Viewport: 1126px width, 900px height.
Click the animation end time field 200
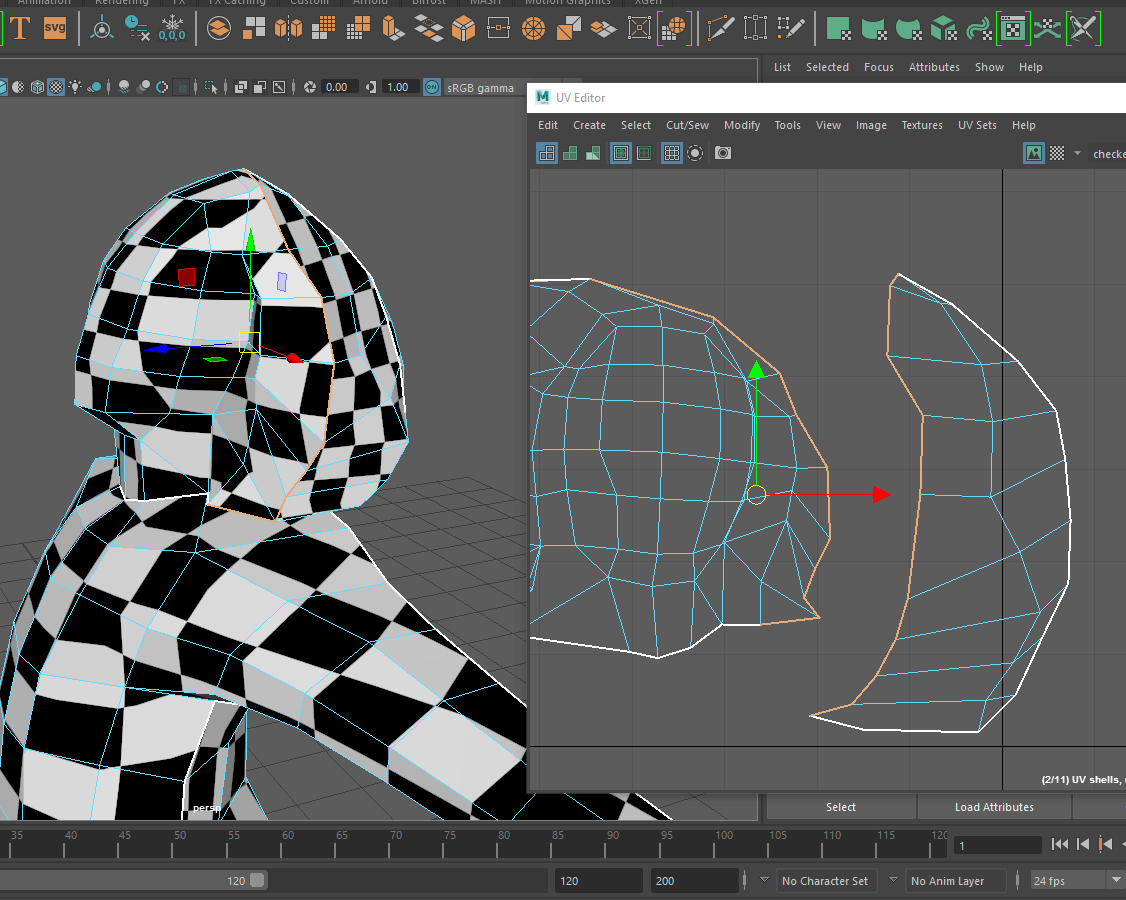coord(694,881)
